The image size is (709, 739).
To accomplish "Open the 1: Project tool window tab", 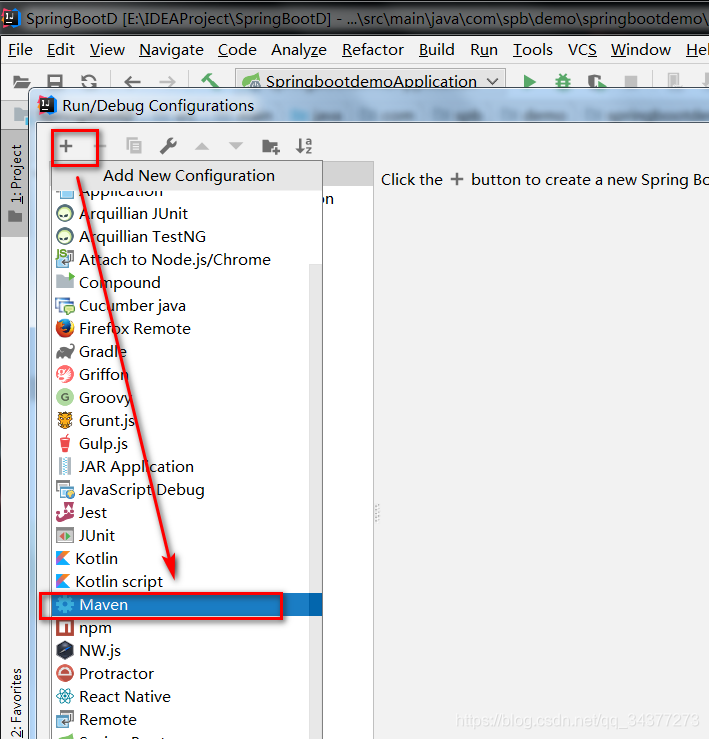I will [16, 183].
